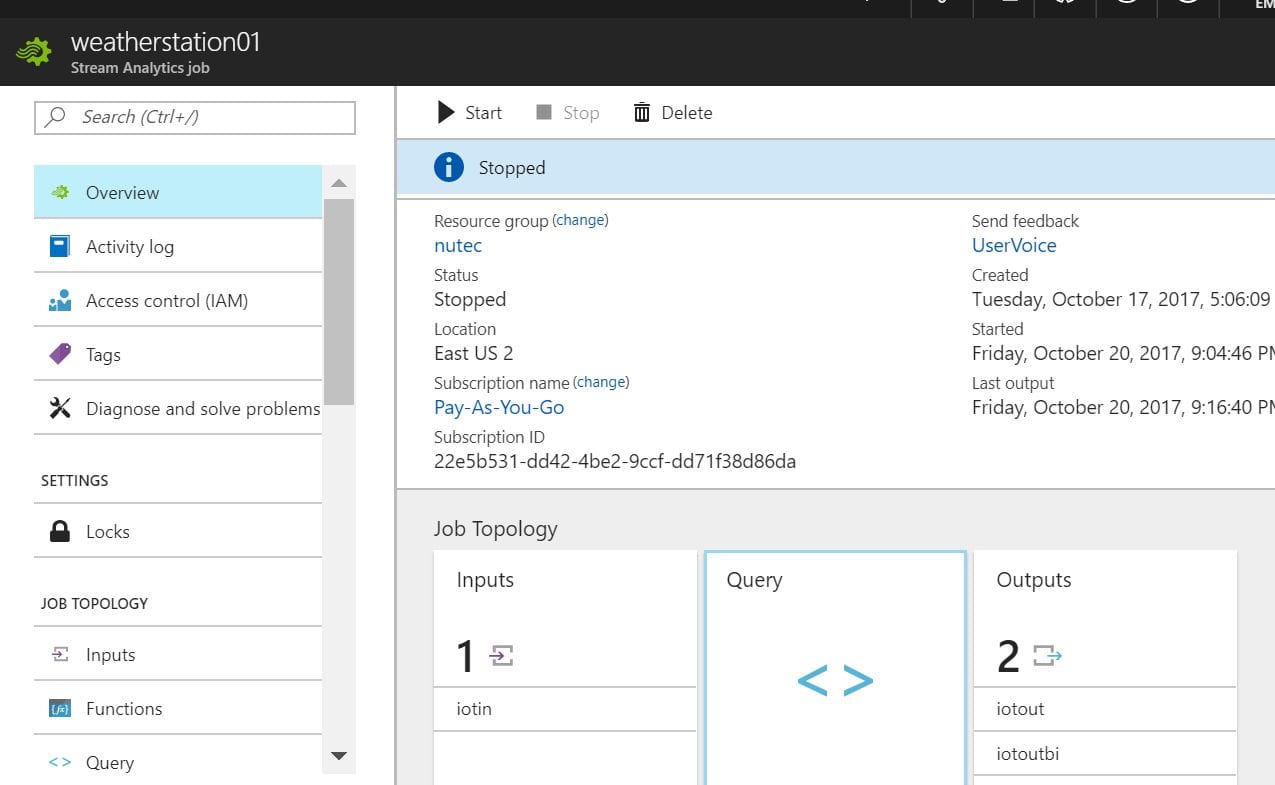Click the Last output time ending 9:16:40 PM
The width and height of the screenshot is (1275, 785).
(x=1123, y=407)
